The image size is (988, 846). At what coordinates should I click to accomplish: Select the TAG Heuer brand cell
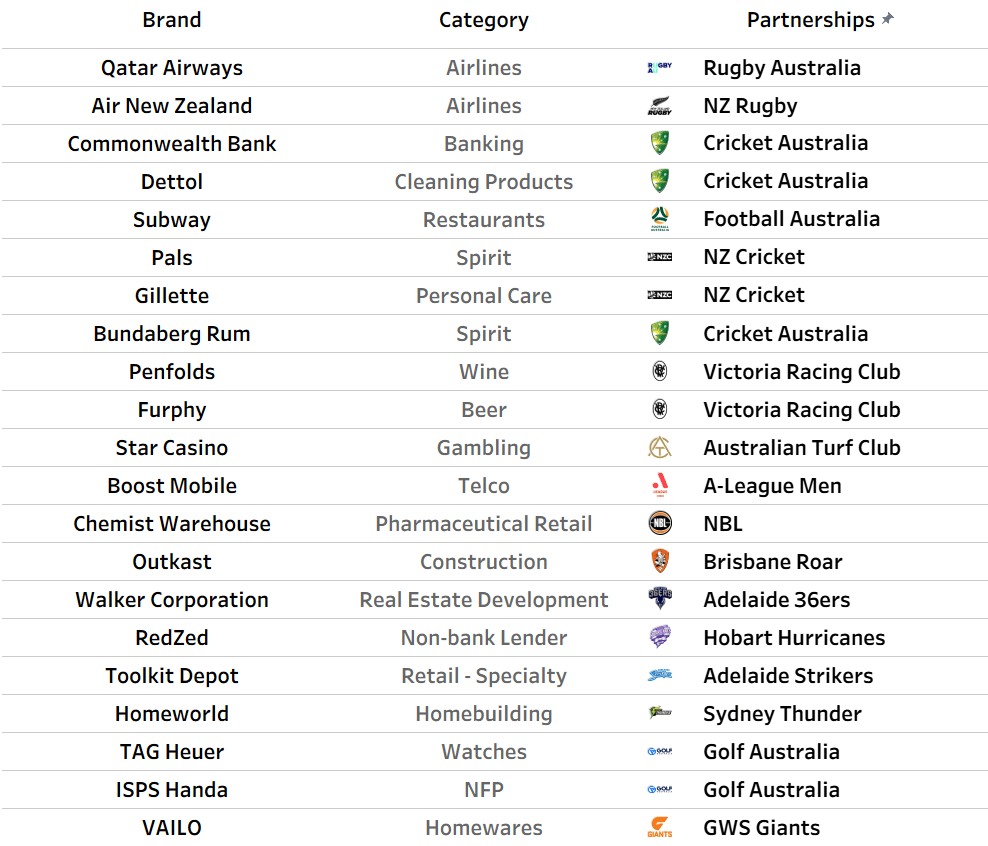(171, 752)
